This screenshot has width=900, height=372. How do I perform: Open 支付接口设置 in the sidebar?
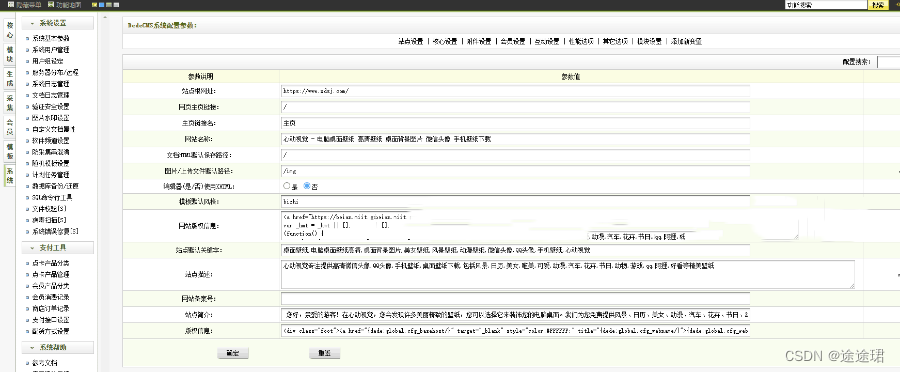(51, 320)
